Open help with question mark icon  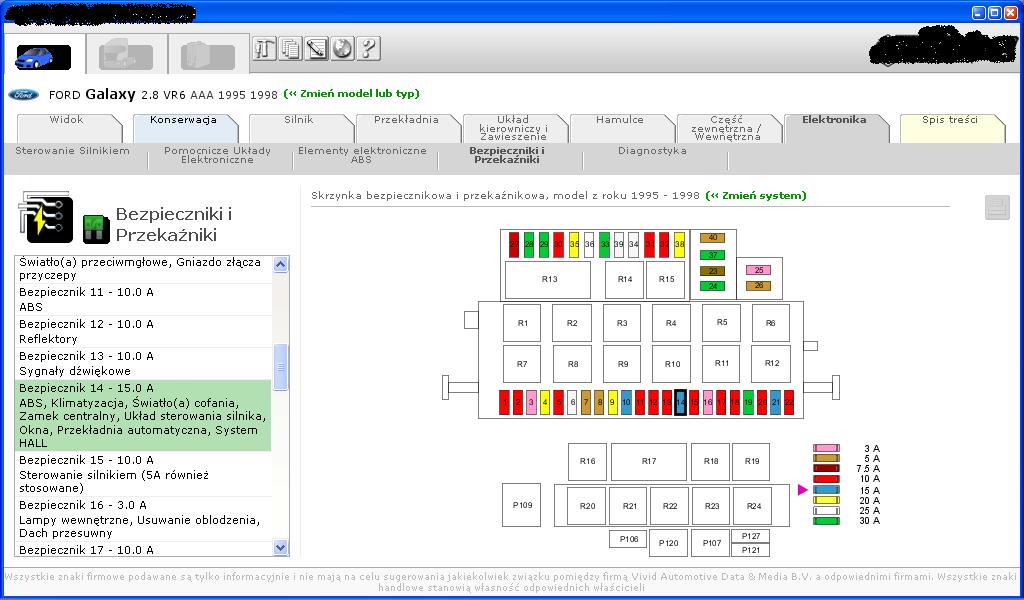pyautogui.click(x=368, y=48)
